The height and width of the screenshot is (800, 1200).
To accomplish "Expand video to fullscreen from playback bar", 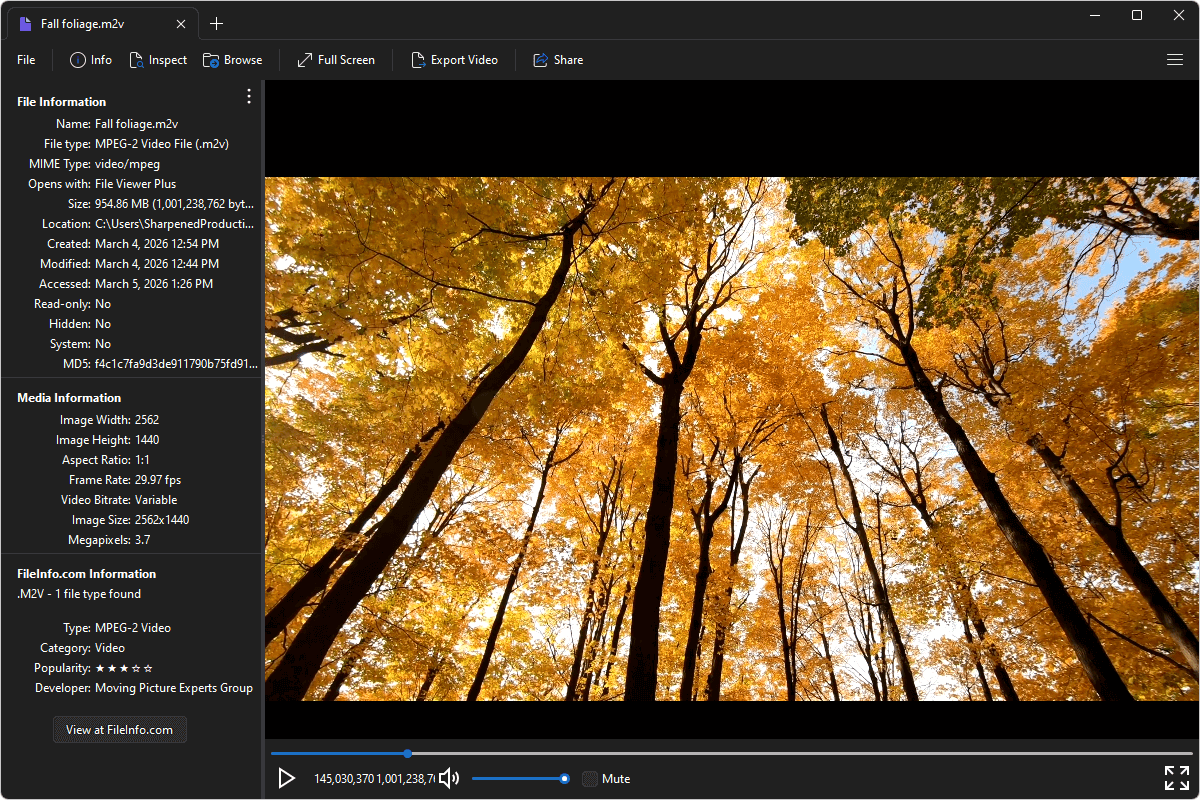I will click(1176, 778).
